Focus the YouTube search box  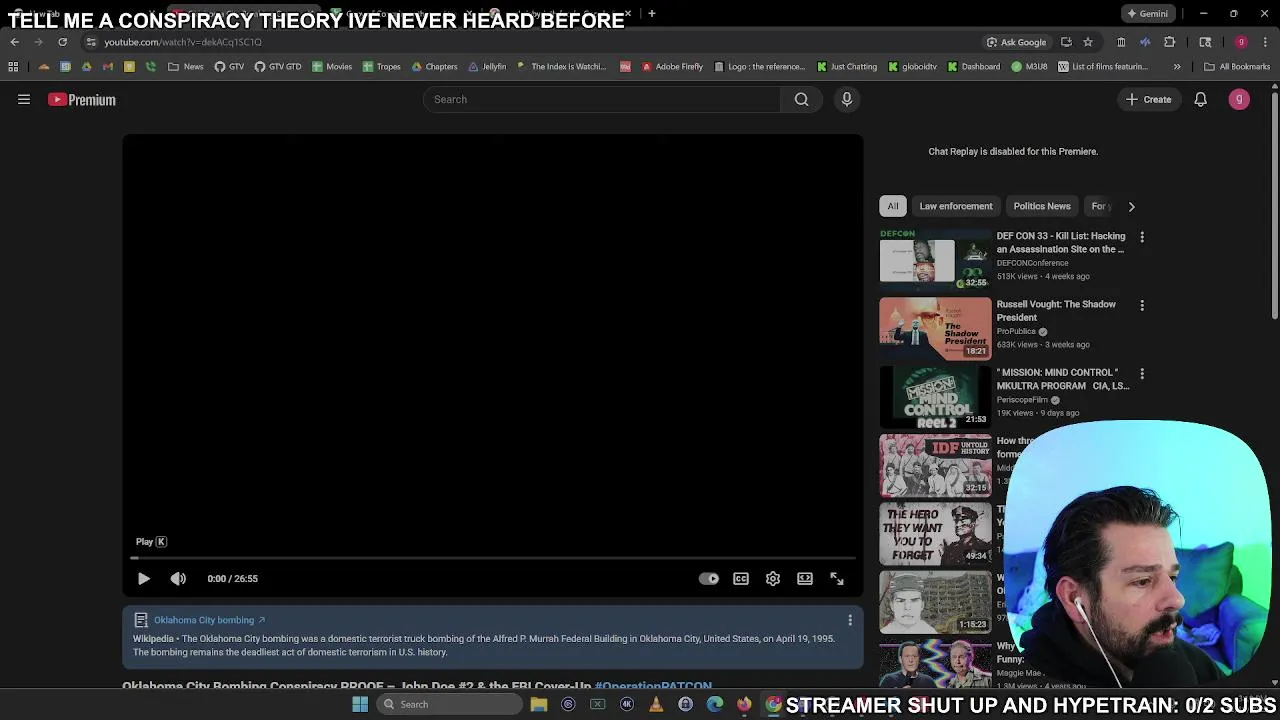[602, 99]
